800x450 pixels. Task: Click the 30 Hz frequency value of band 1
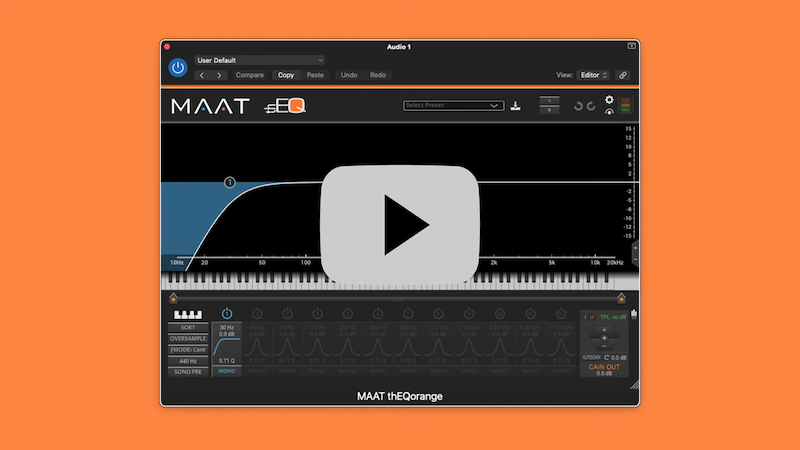point(227,328)
